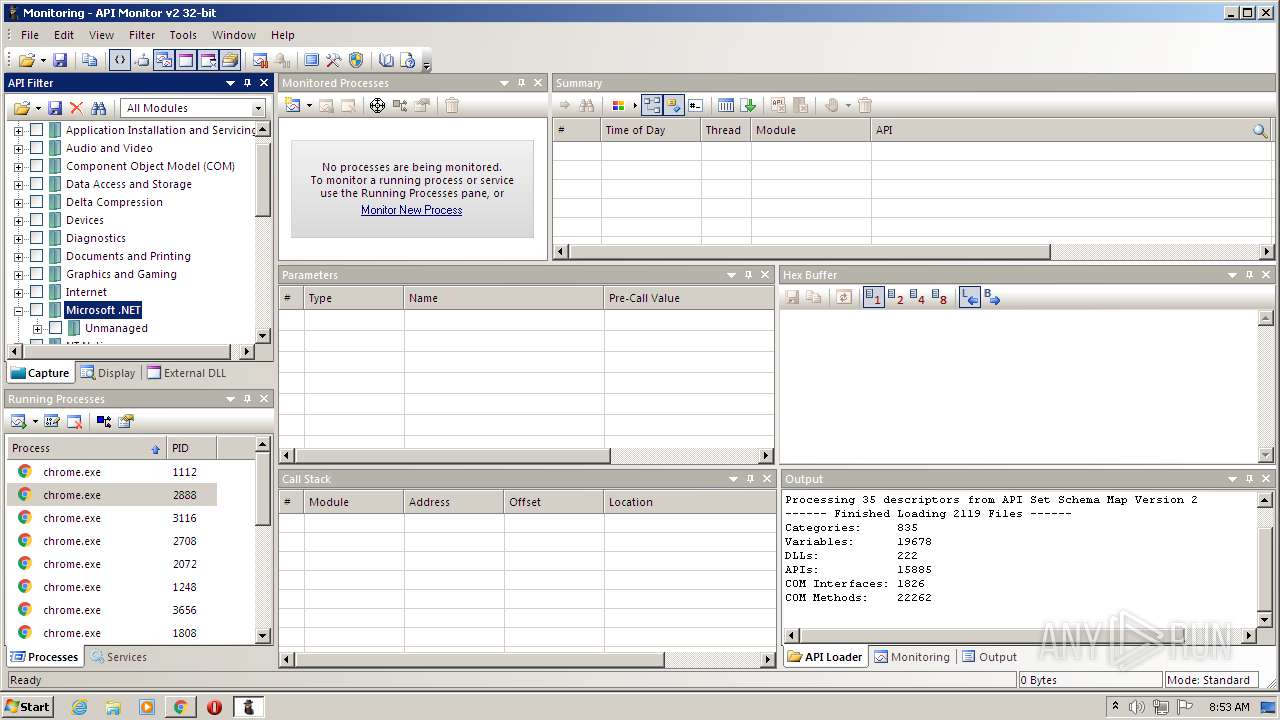The width and height of the screenshot is (1280, 720).
Task: Click the shield icon in main toolbar
Action: pyautogui.click(x=355, y=60)
